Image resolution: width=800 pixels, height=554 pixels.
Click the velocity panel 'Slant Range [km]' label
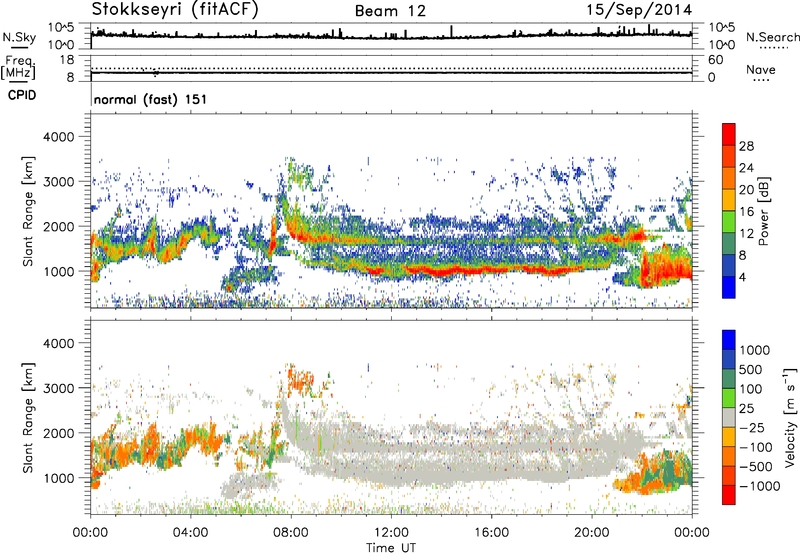pos(28,418)
